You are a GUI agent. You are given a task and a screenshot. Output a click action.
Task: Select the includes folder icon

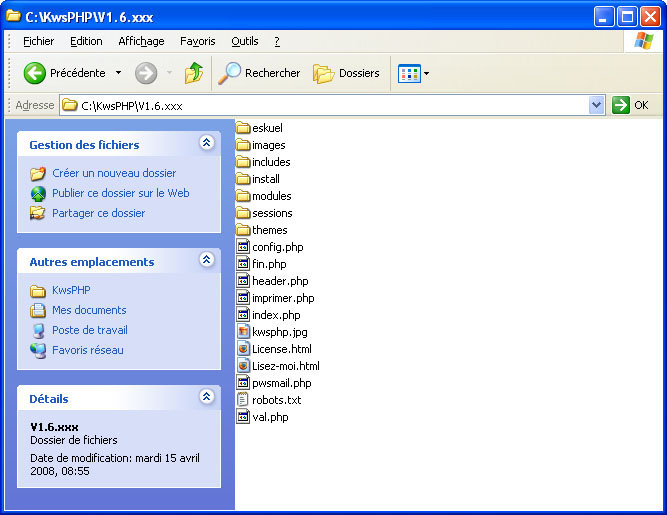point(243,162)
